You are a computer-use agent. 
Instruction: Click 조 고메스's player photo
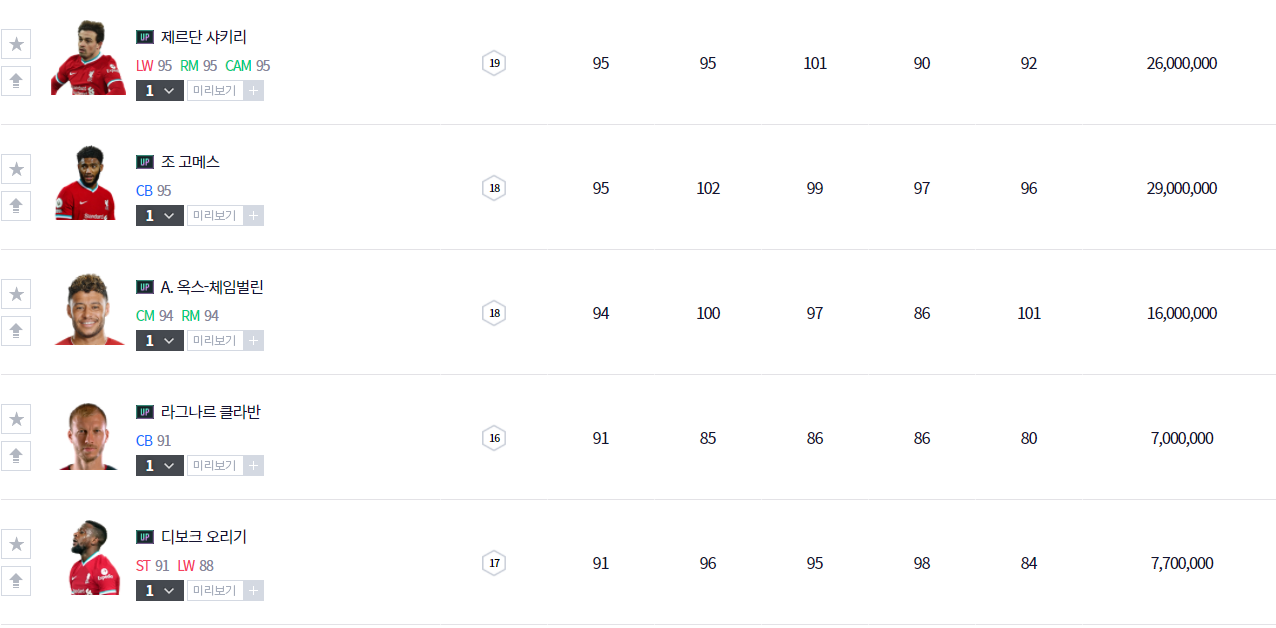(x=86, y=184)
